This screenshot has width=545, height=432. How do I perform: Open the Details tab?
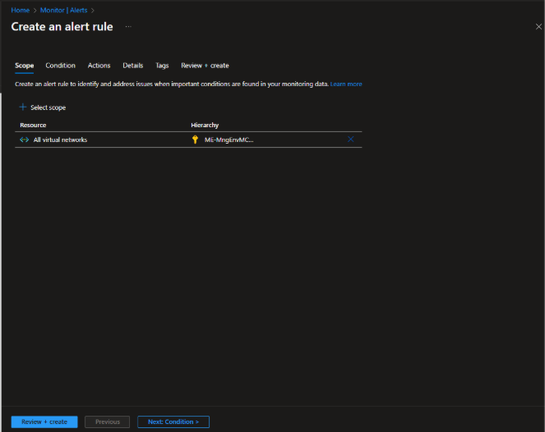[133, 66]
